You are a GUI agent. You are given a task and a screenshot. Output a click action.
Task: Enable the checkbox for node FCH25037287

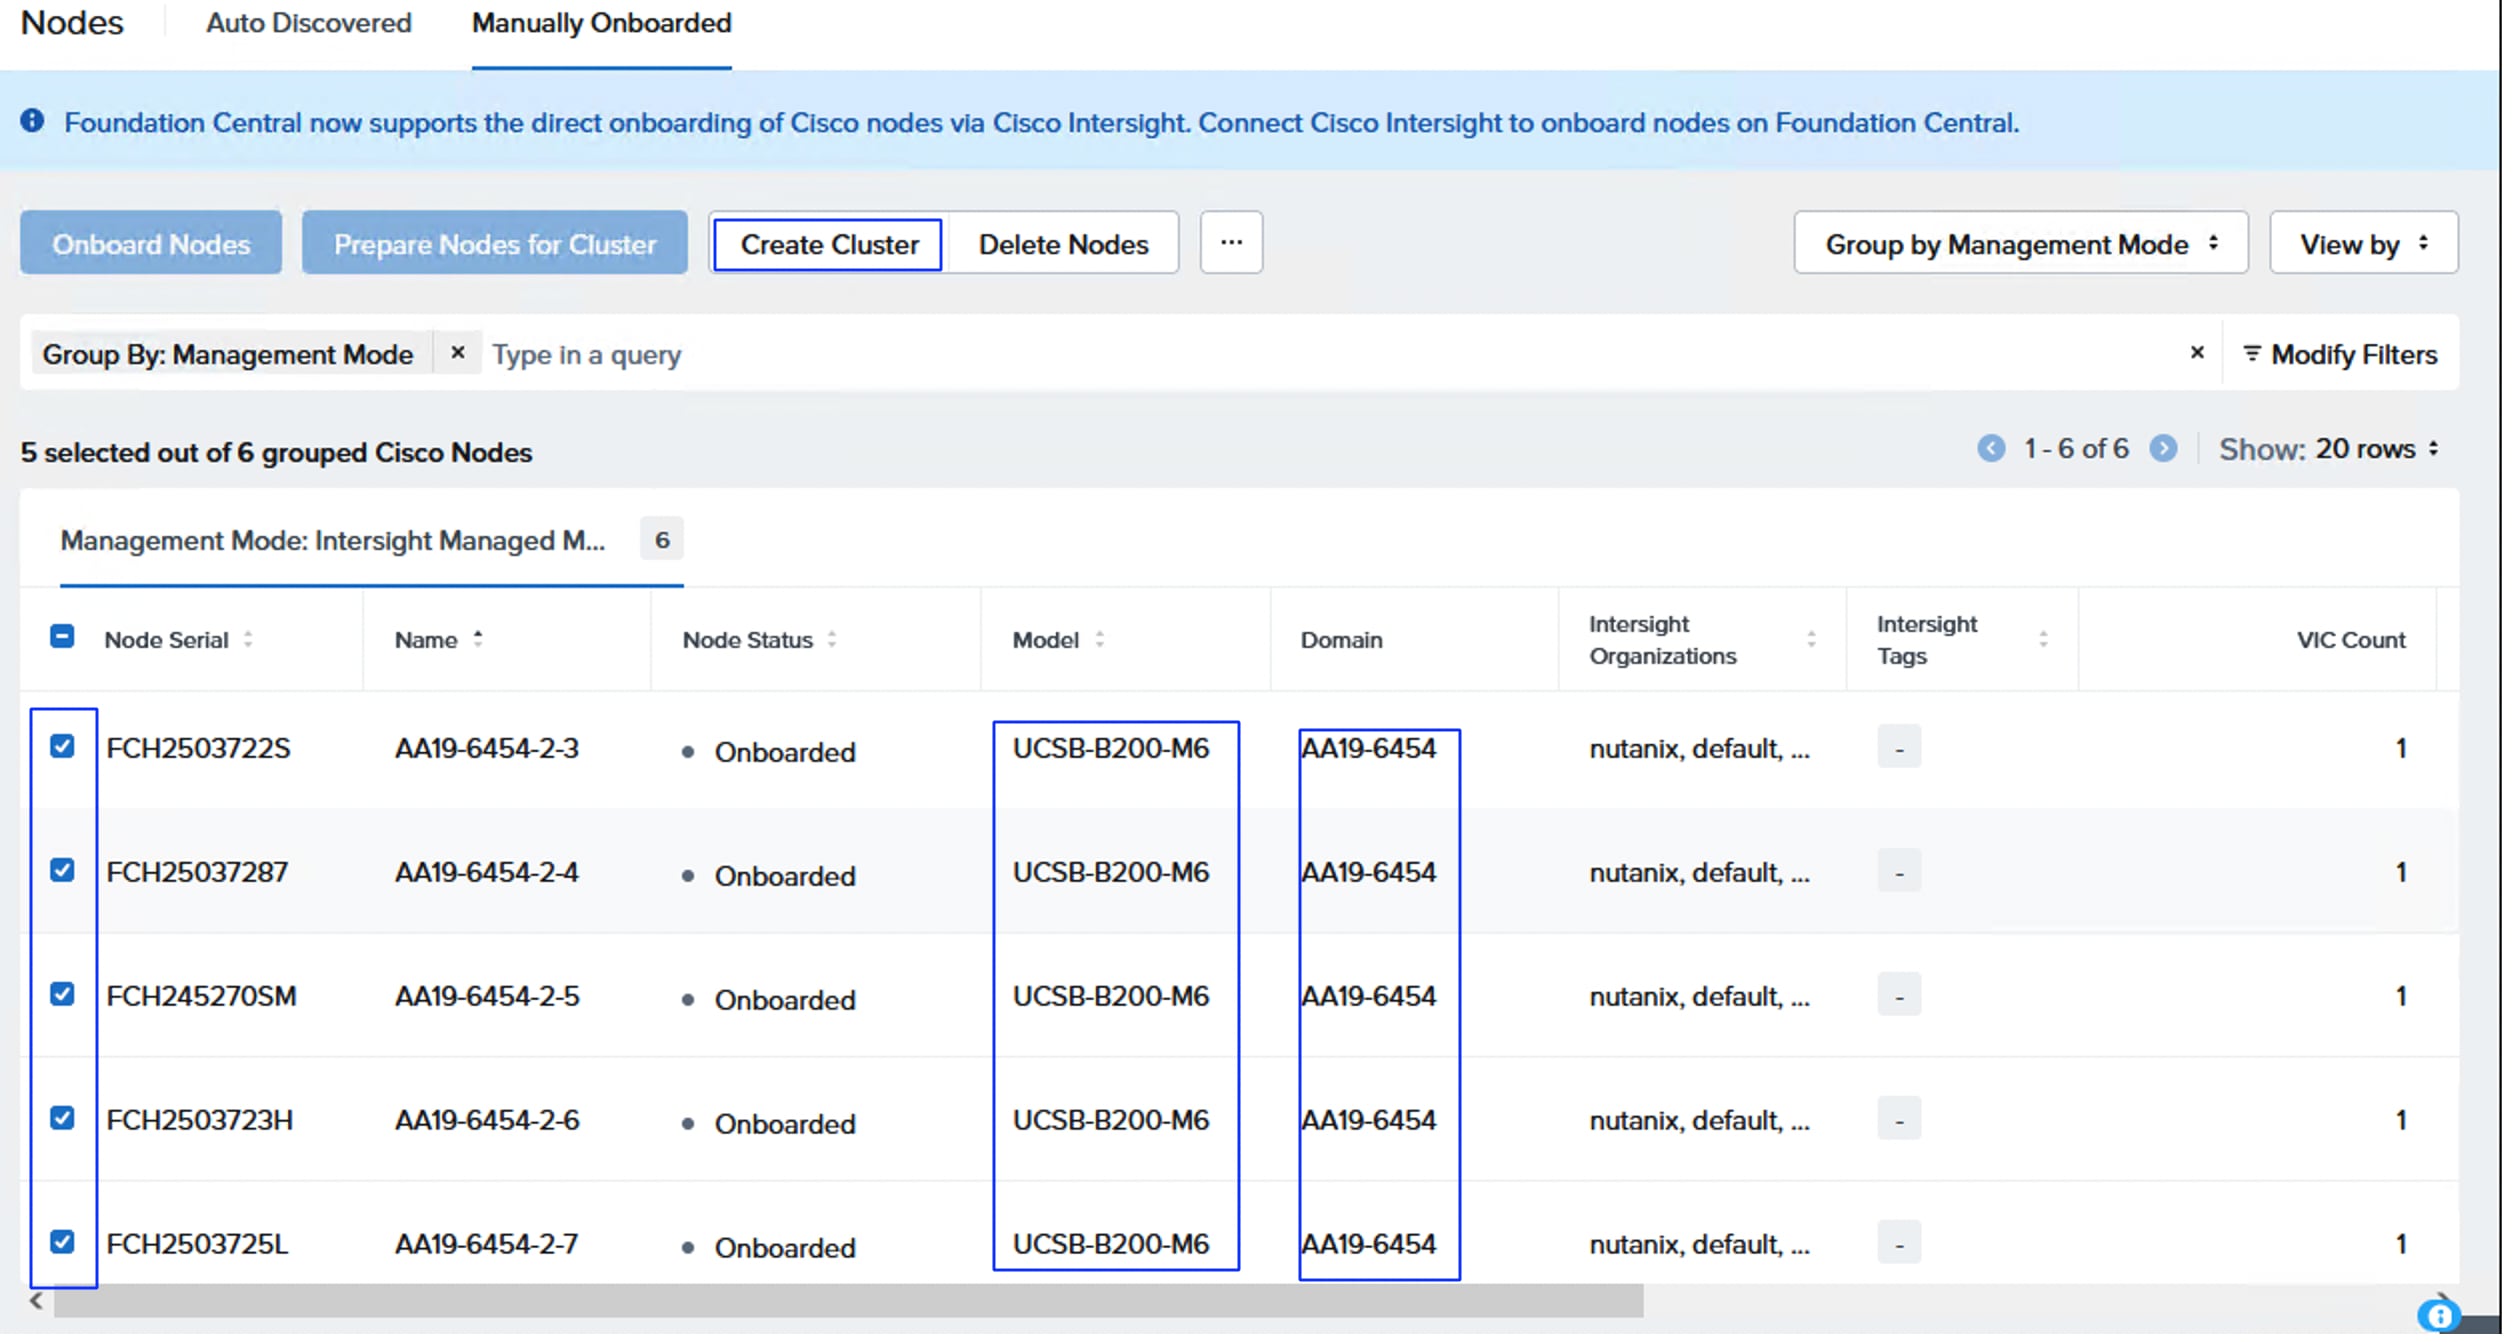[x=63, y=871]
